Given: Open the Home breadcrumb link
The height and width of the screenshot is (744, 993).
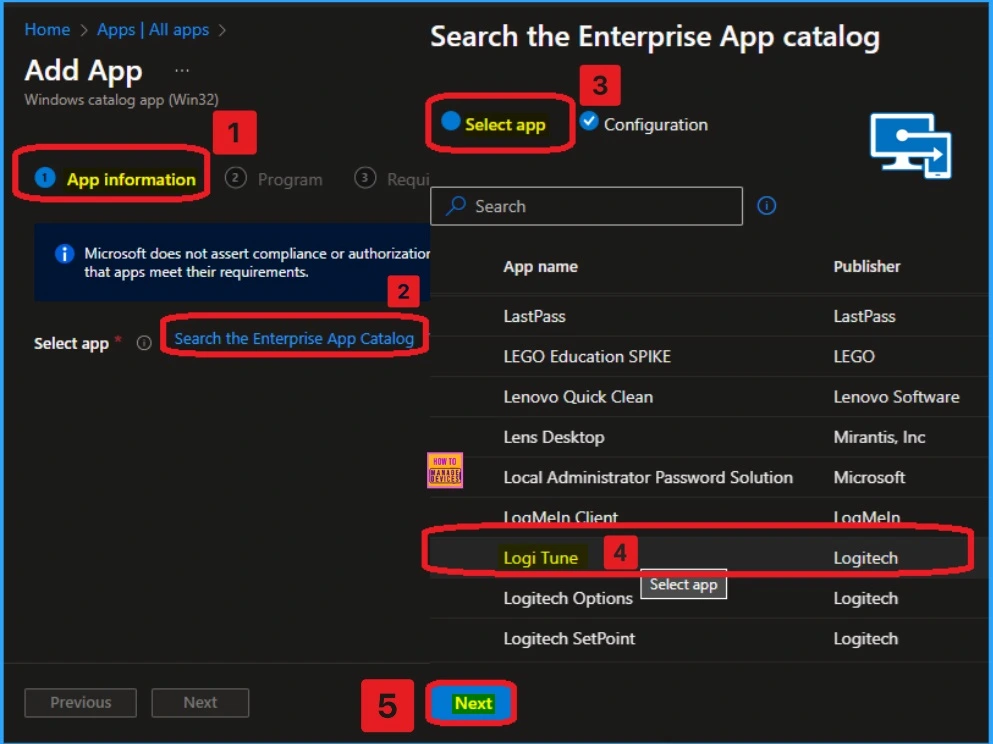Looking at the screenshot, I should (x=47, y=30).
